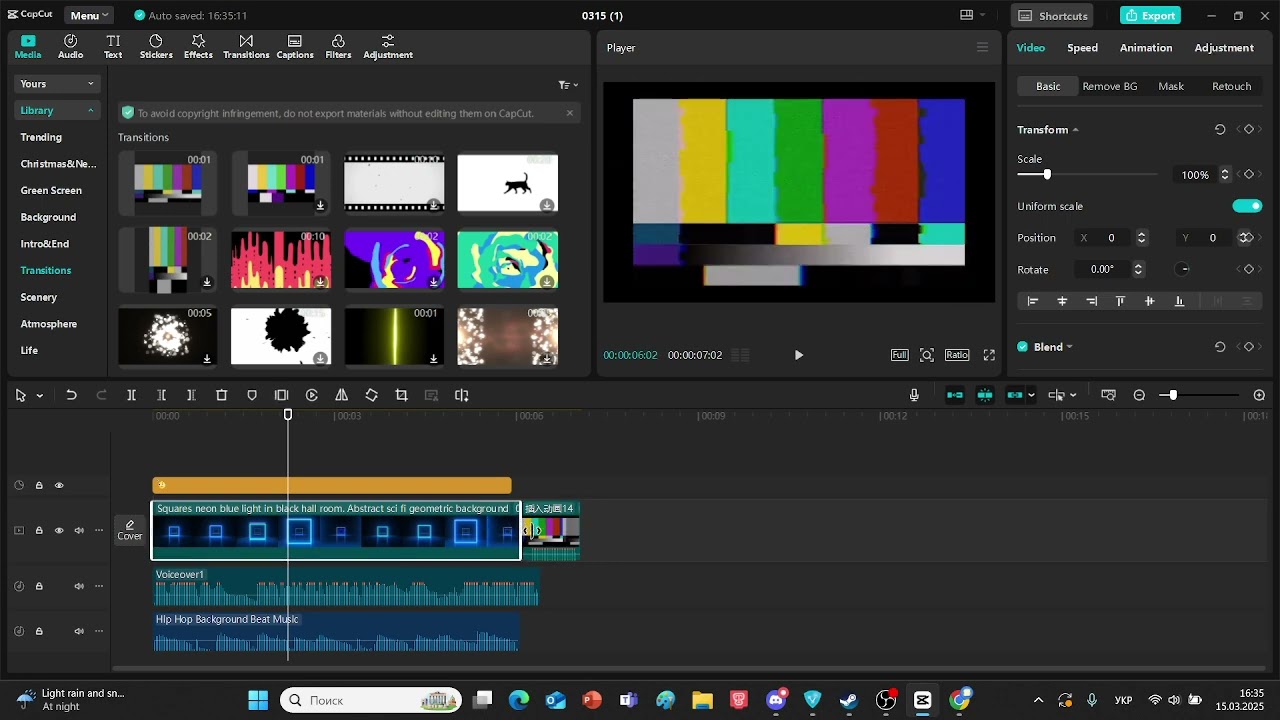Click the reverse playback icon
Viewport: 1280px width, 720px height.
pyautogui.click(x=312, y=395)
